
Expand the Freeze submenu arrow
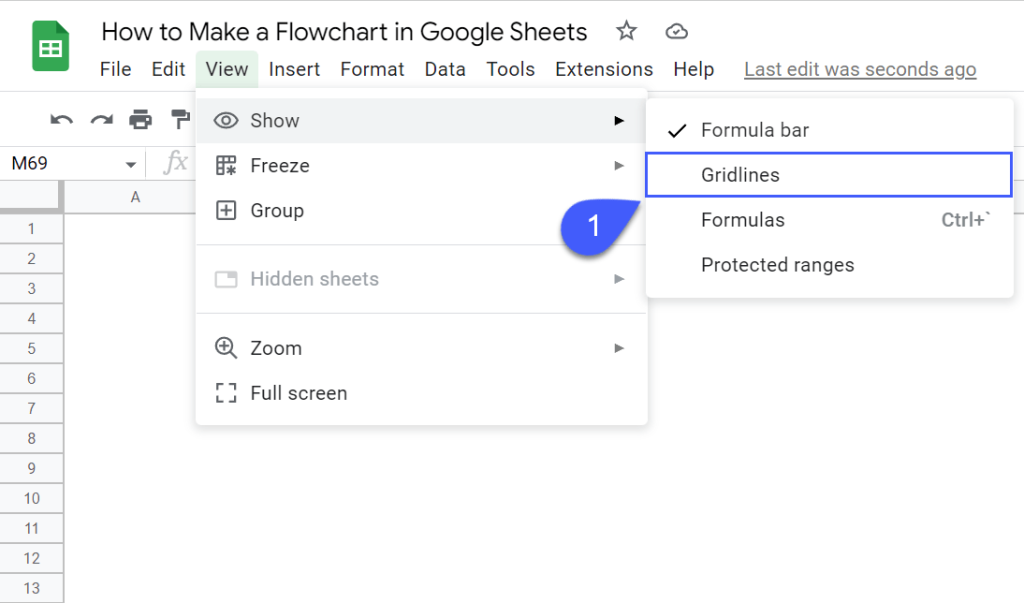point(619,165)
